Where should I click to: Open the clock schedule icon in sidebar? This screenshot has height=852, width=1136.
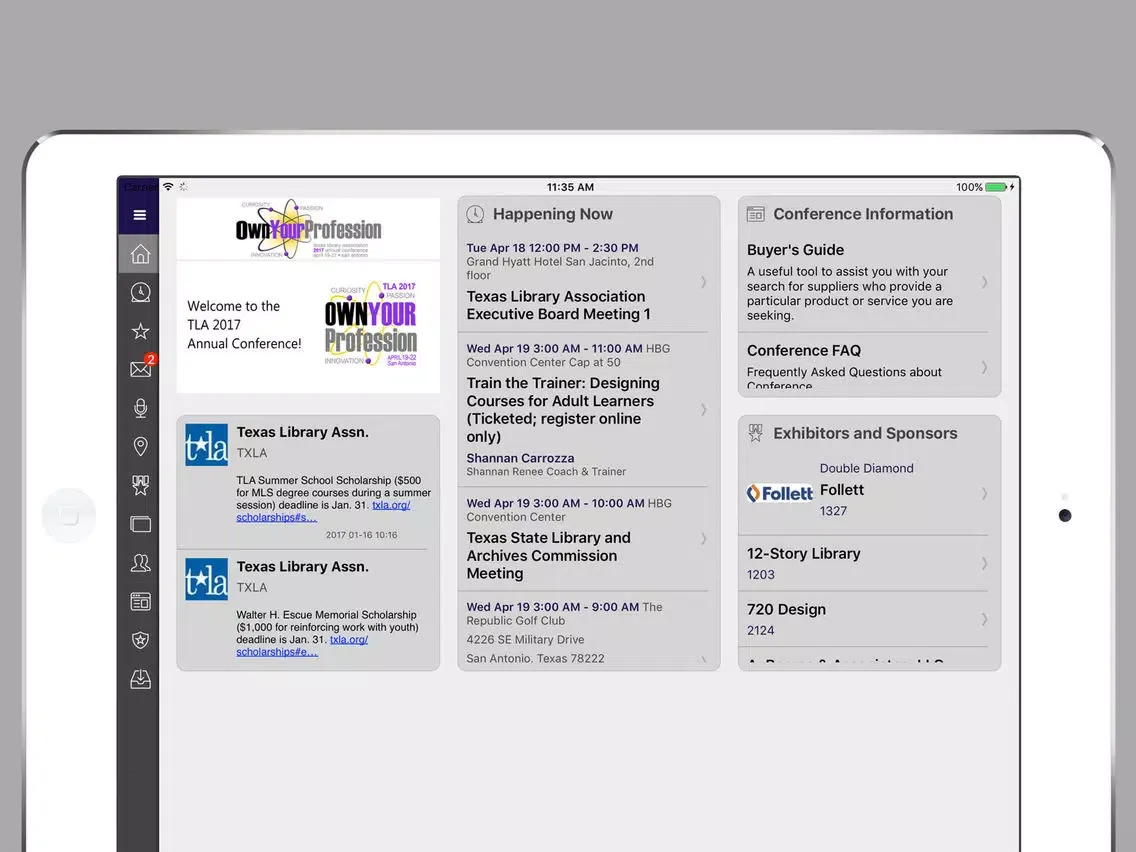coord(140,292)
